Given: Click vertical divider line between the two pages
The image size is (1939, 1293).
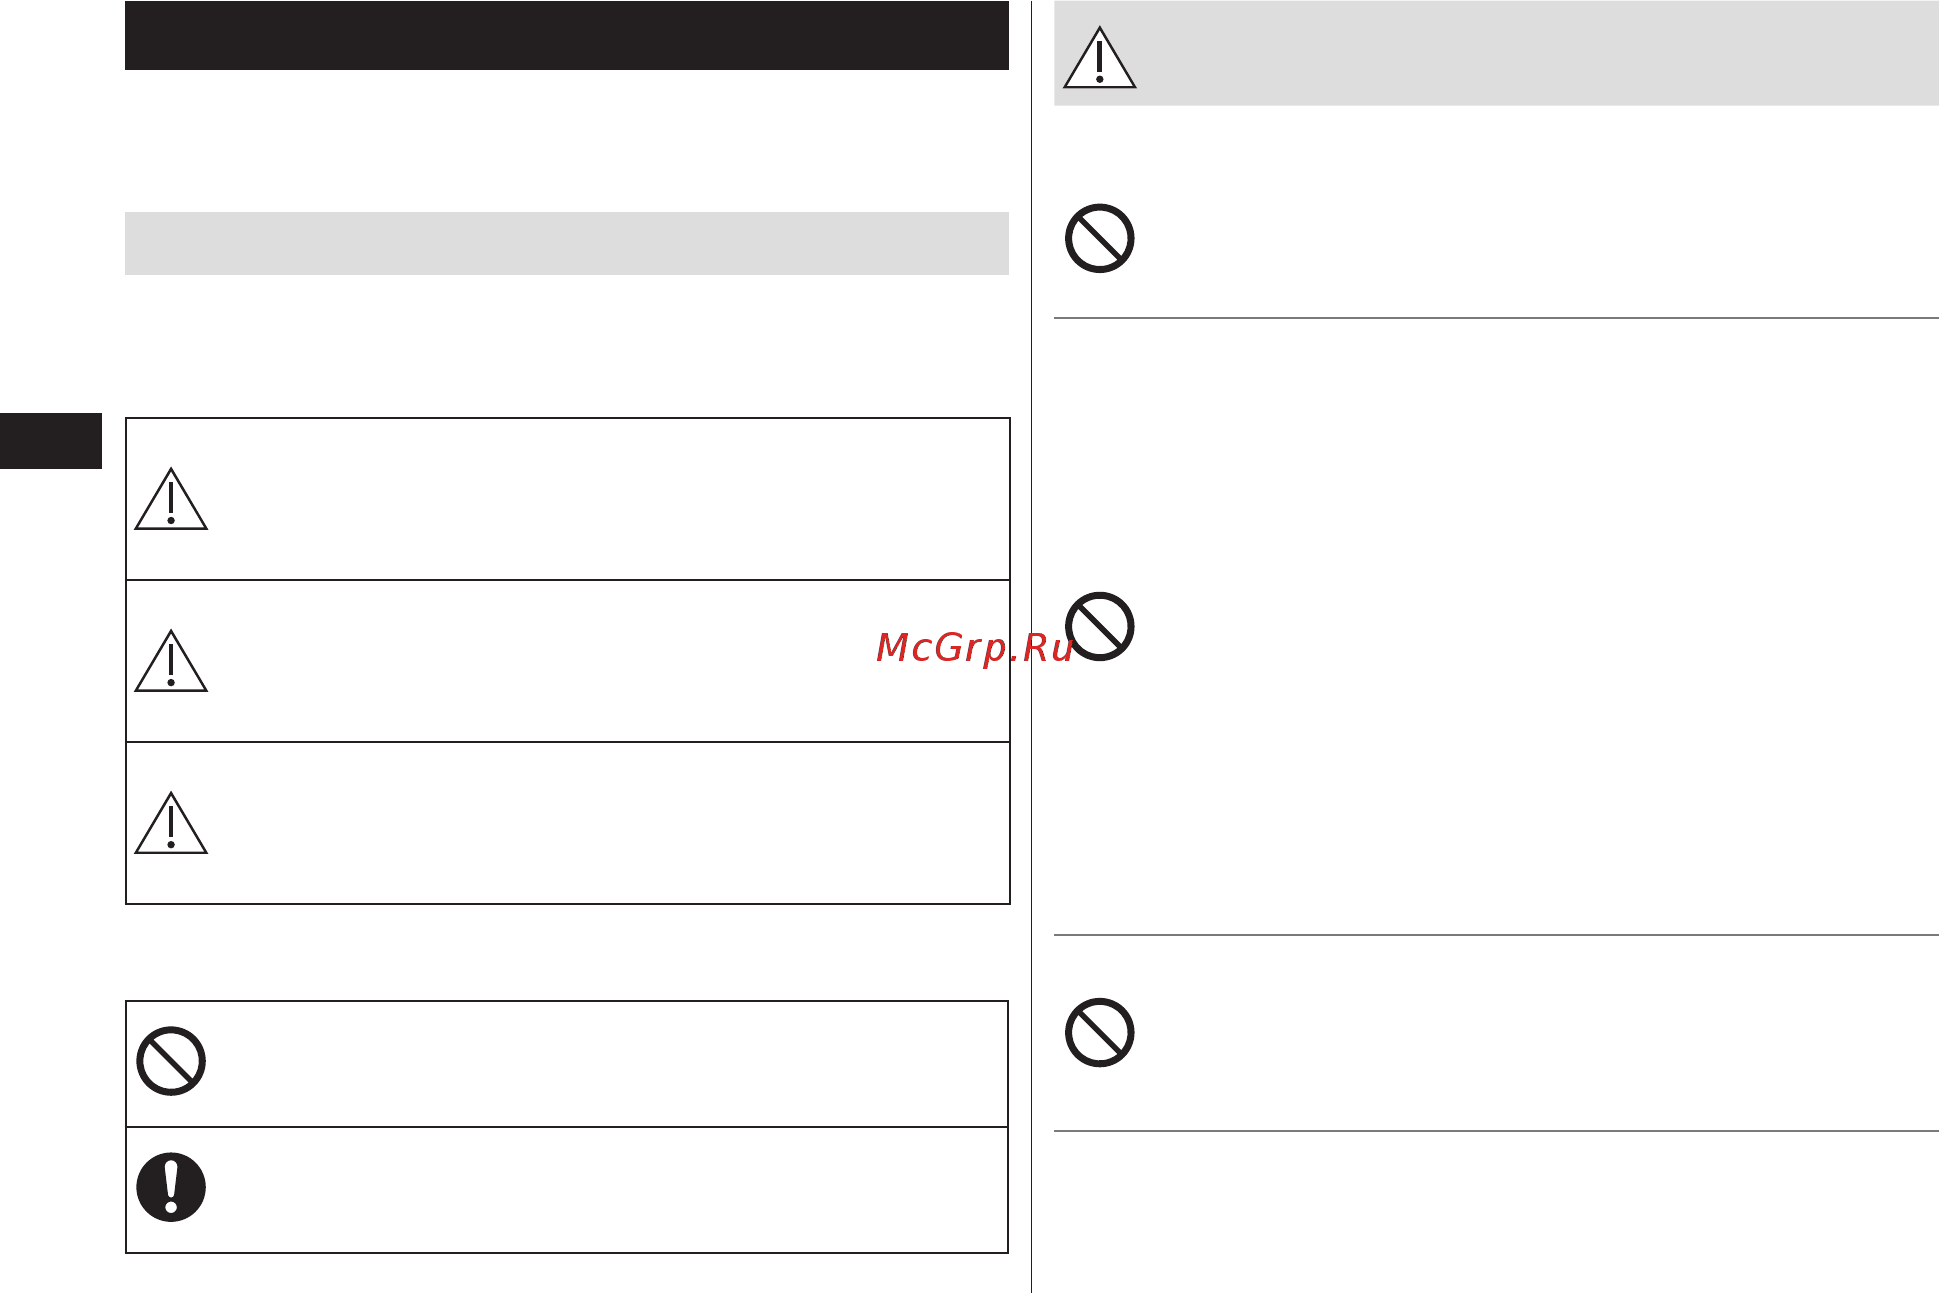Looking at the screenshot, I should [x=1031, y=646].
